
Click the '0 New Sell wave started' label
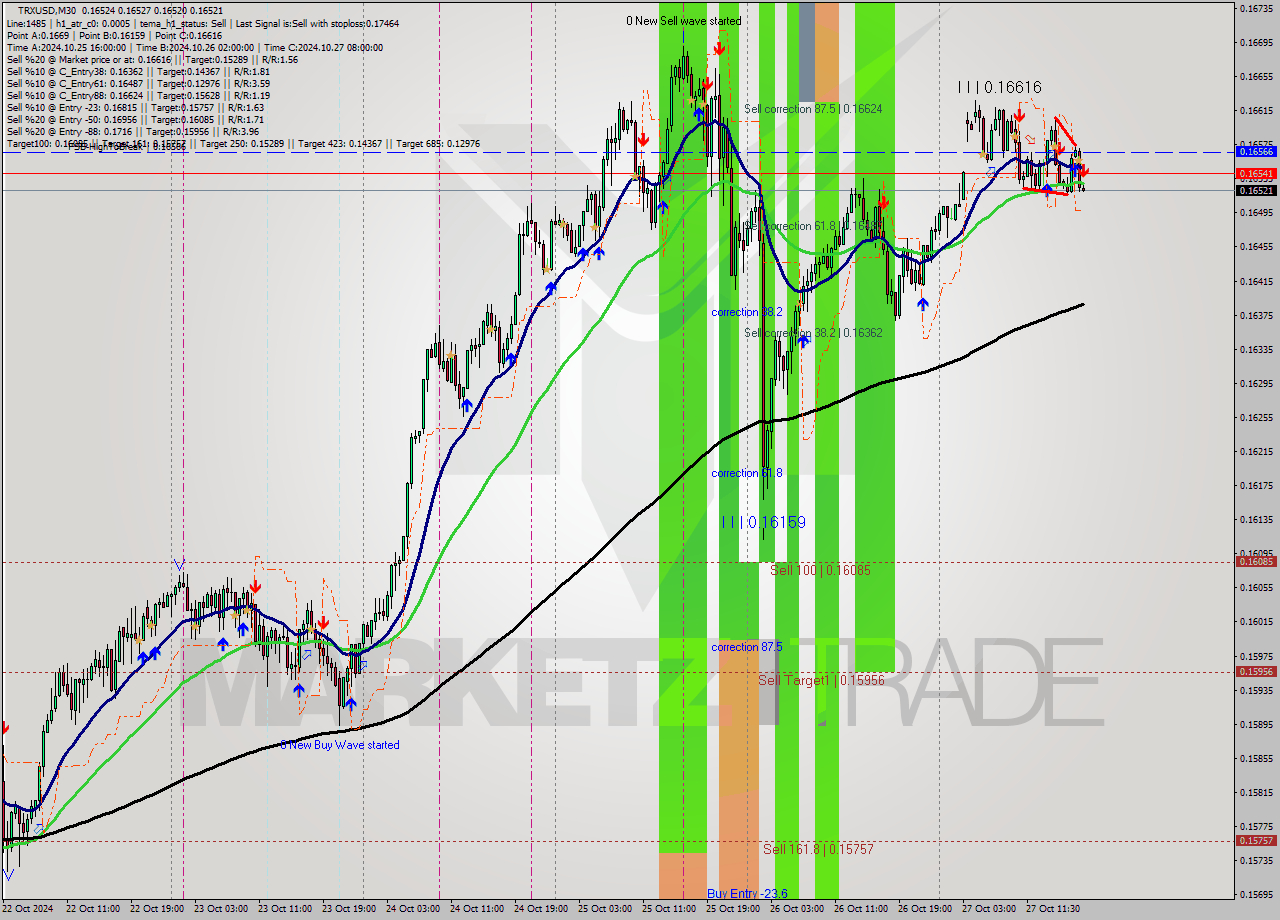click(x=684, y=21)
